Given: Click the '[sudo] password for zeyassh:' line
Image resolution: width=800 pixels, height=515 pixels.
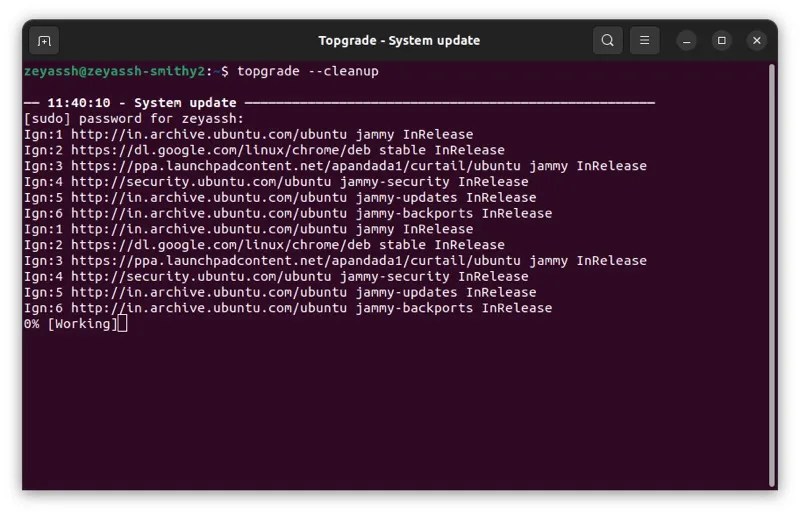Looking at the screenshot, I should coord(134,118).
